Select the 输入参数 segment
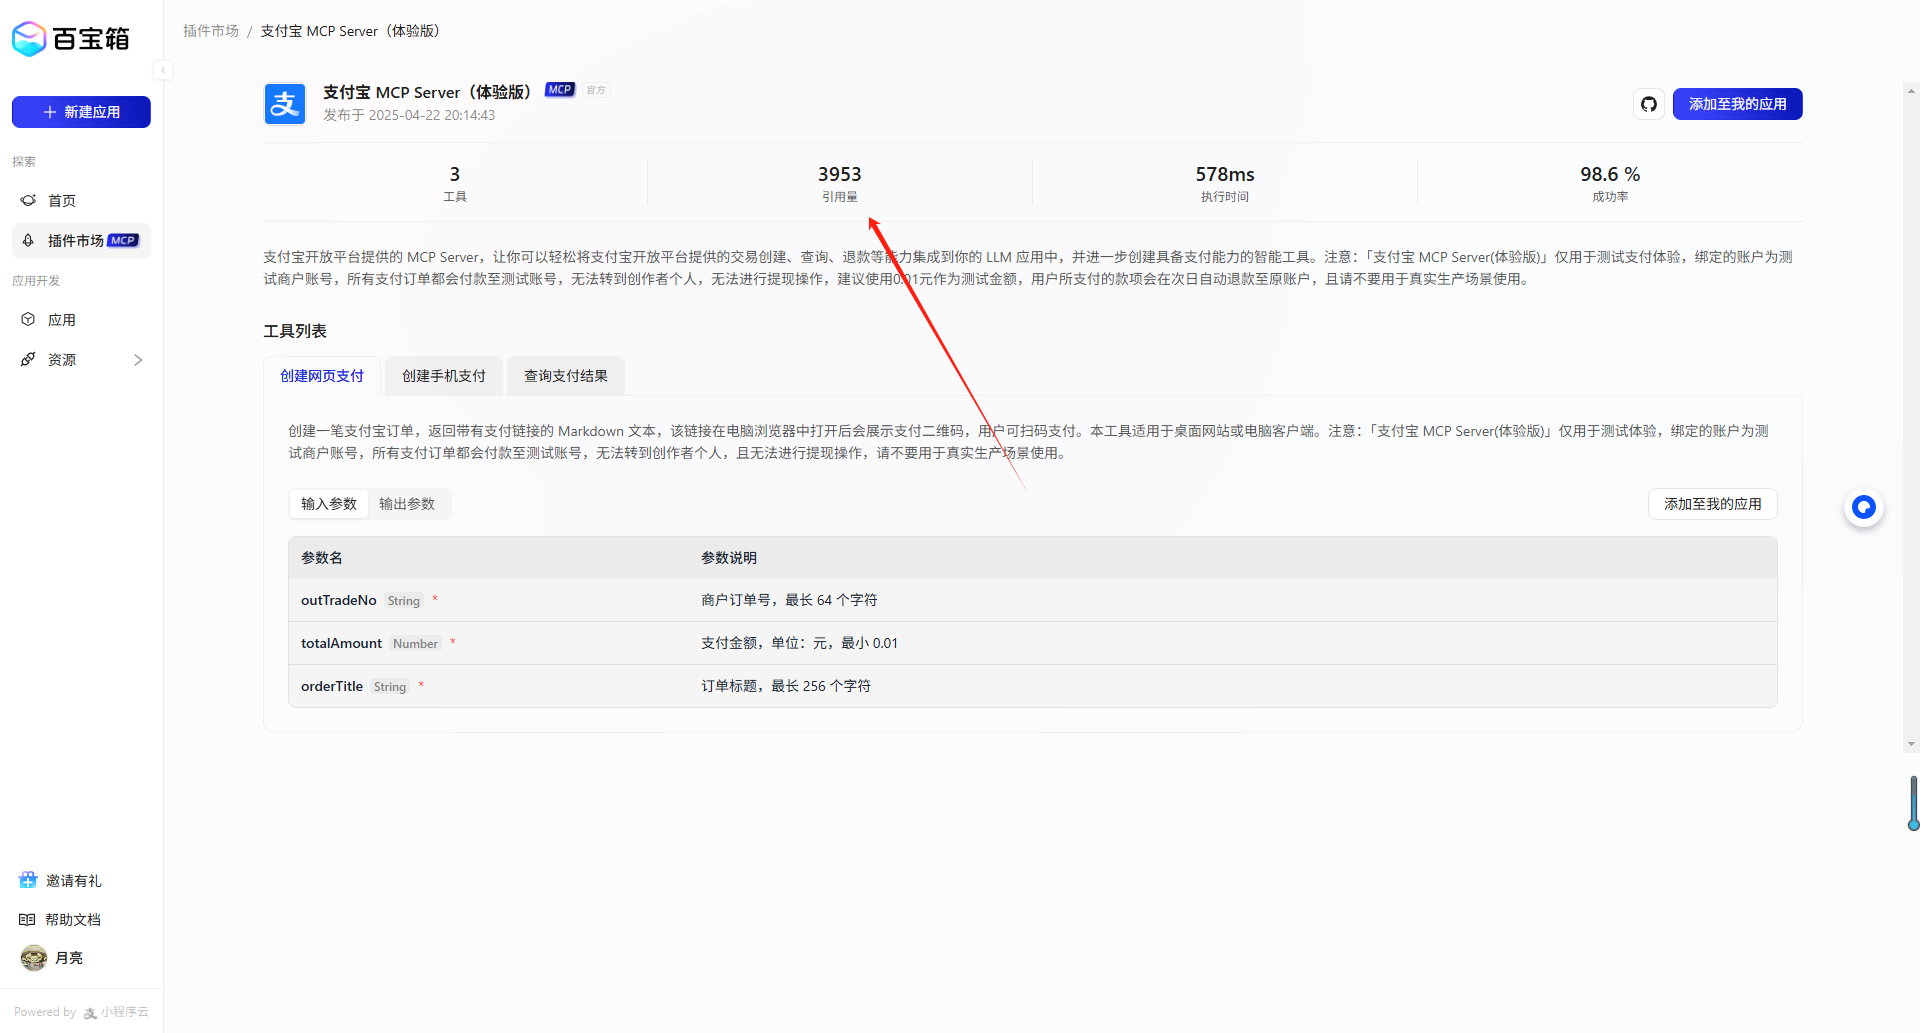The image size is (1920, 1033). [x=329, y=504]
